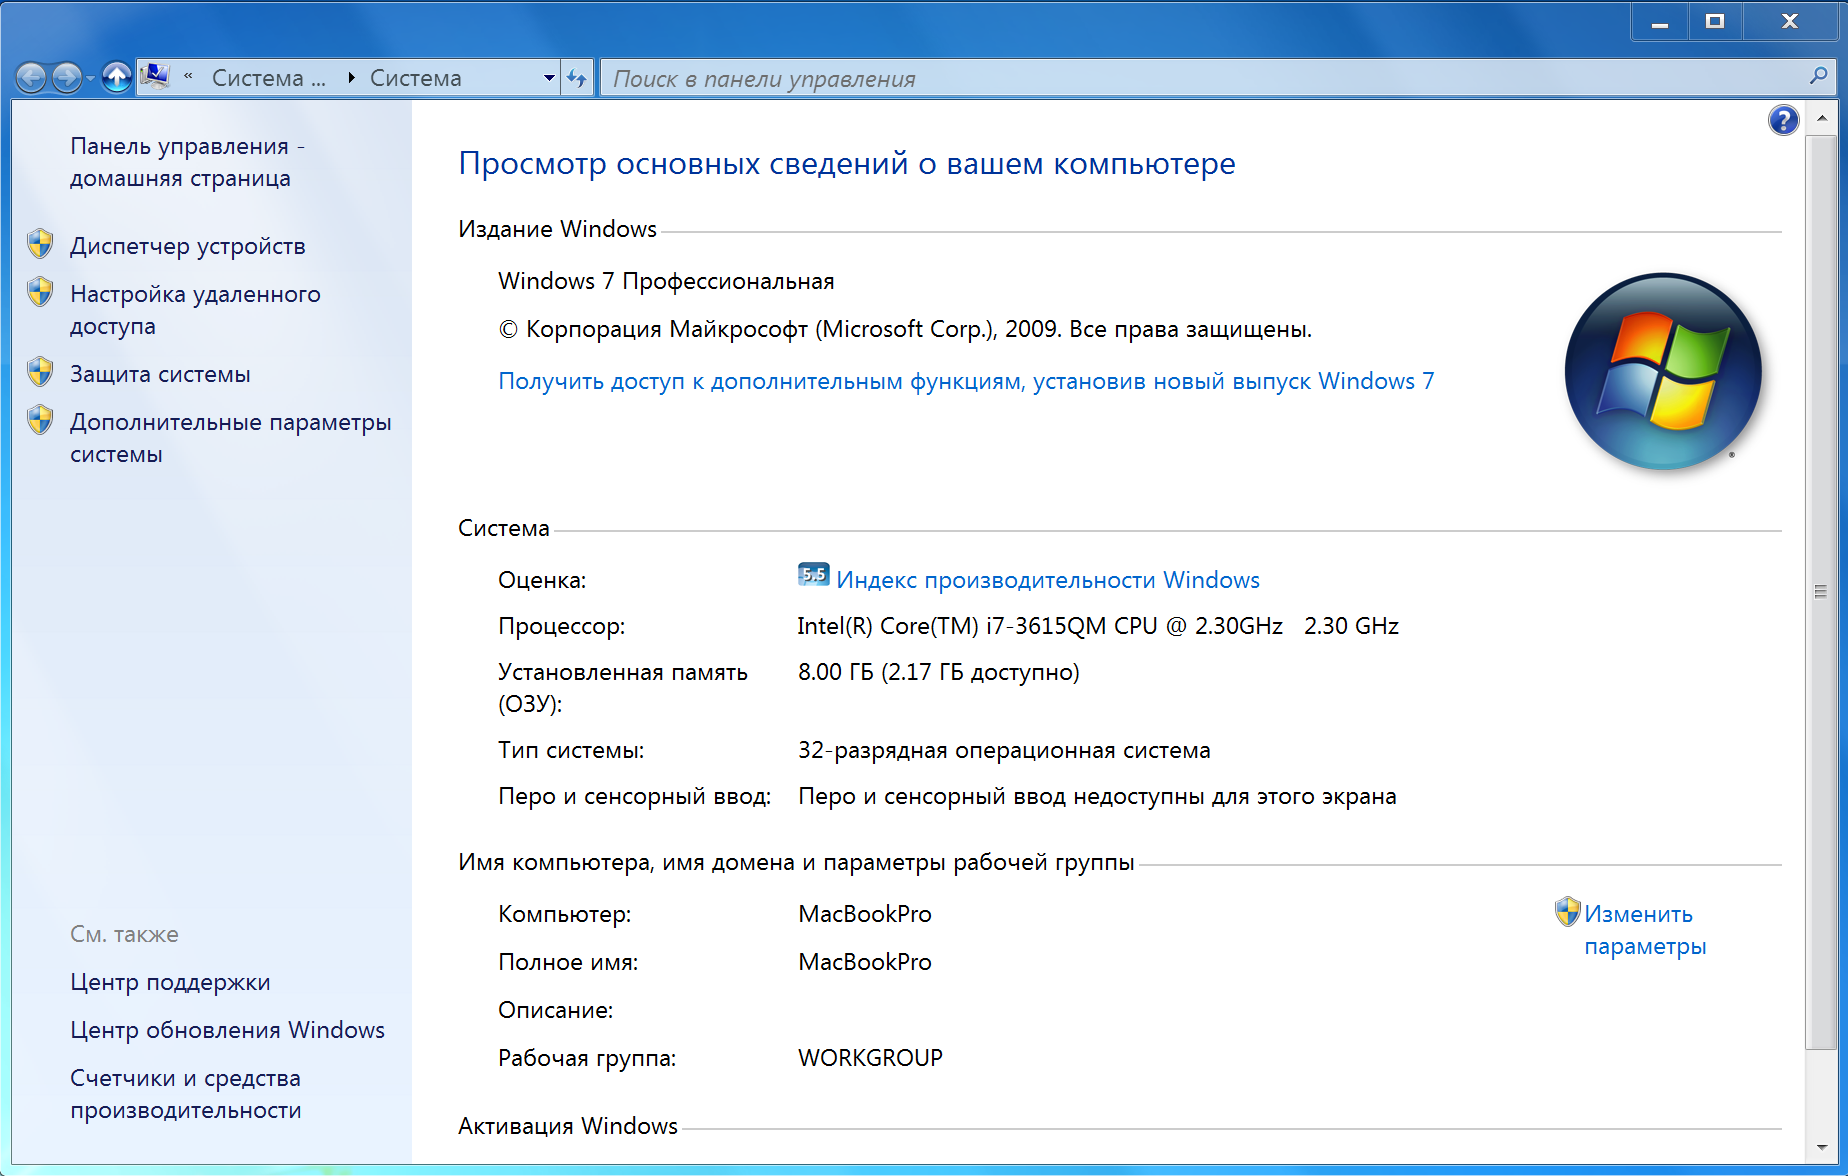Click the '32-разрядная операционная система' text
This screenshot has height=1176, width=1848.
point(1004,750)
